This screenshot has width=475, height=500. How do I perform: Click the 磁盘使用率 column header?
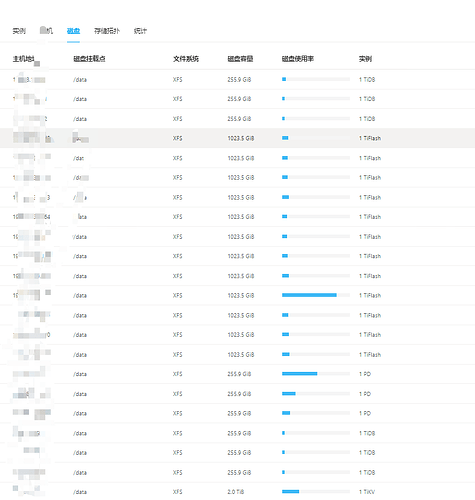[x=298, y=59]
